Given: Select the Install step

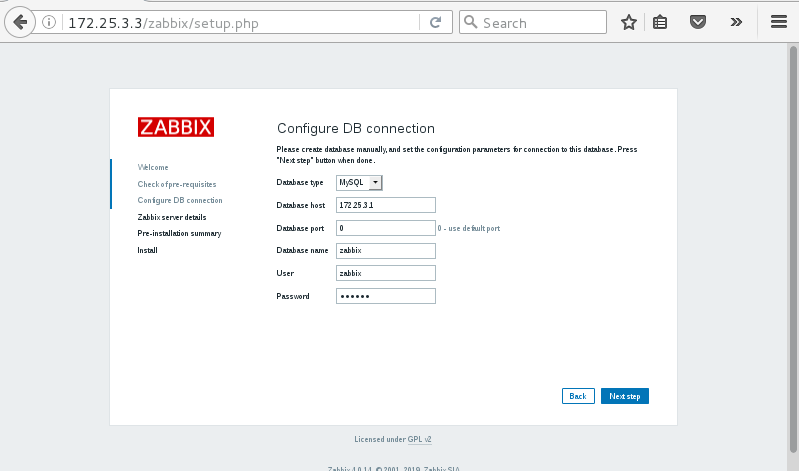Looking at the screenshot, I should click(x=147, y=250).
